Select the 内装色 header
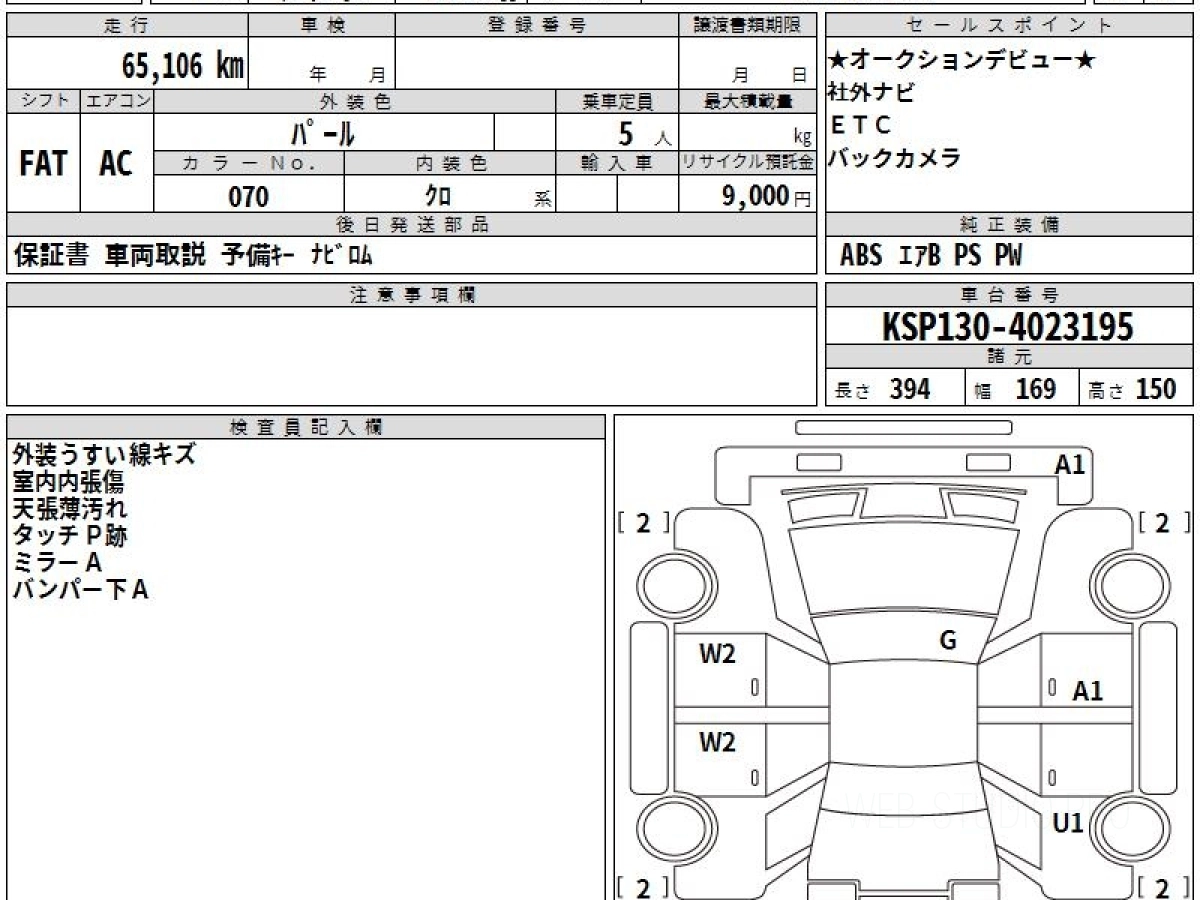The width and height of the screenshot is (1200, 900). 450,163
